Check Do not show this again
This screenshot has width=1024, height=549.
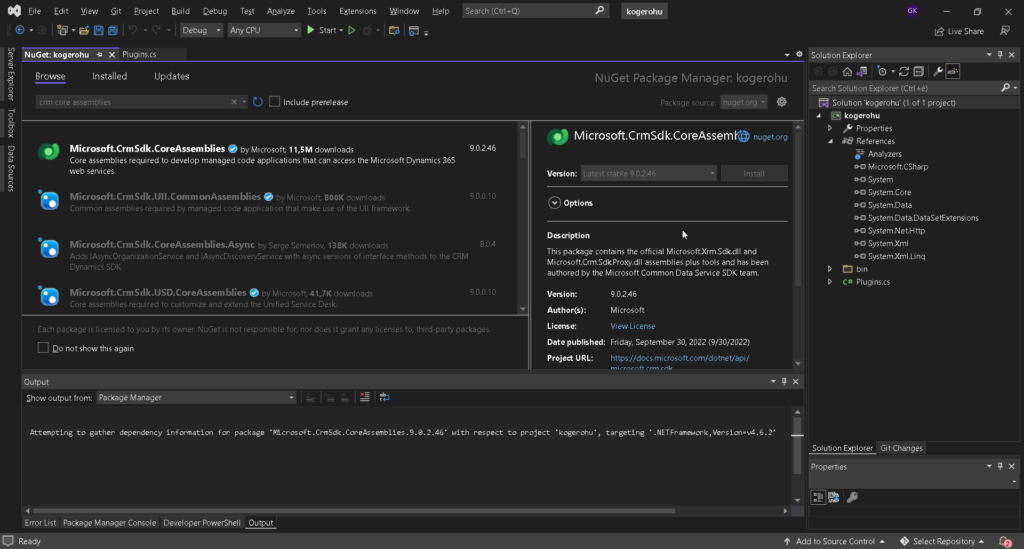[x=43, y=348]
